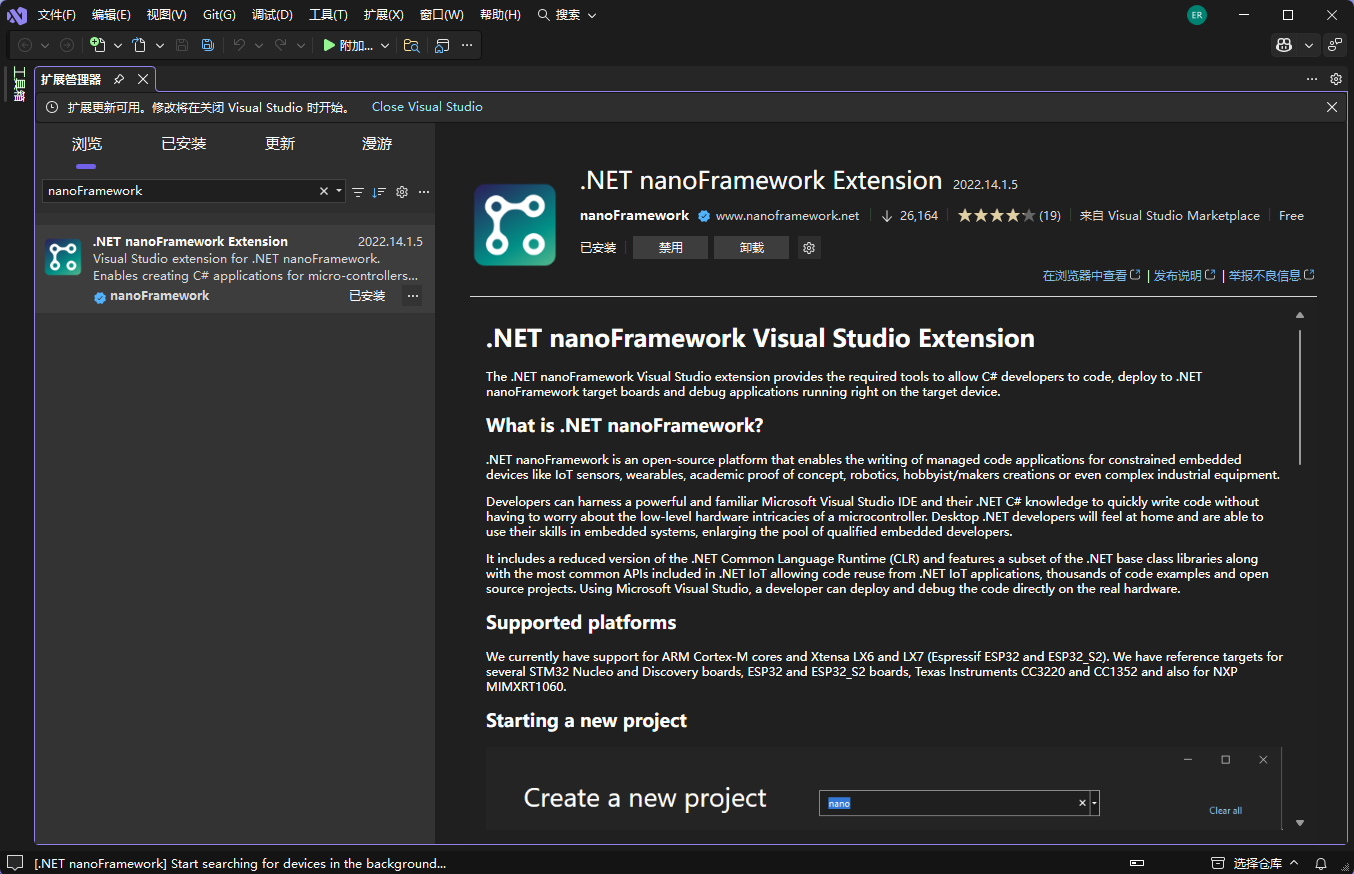The height and width of the screenshot is (874, 1354).
Task: Click the output window icon in status bar
Action: (15, 863)
